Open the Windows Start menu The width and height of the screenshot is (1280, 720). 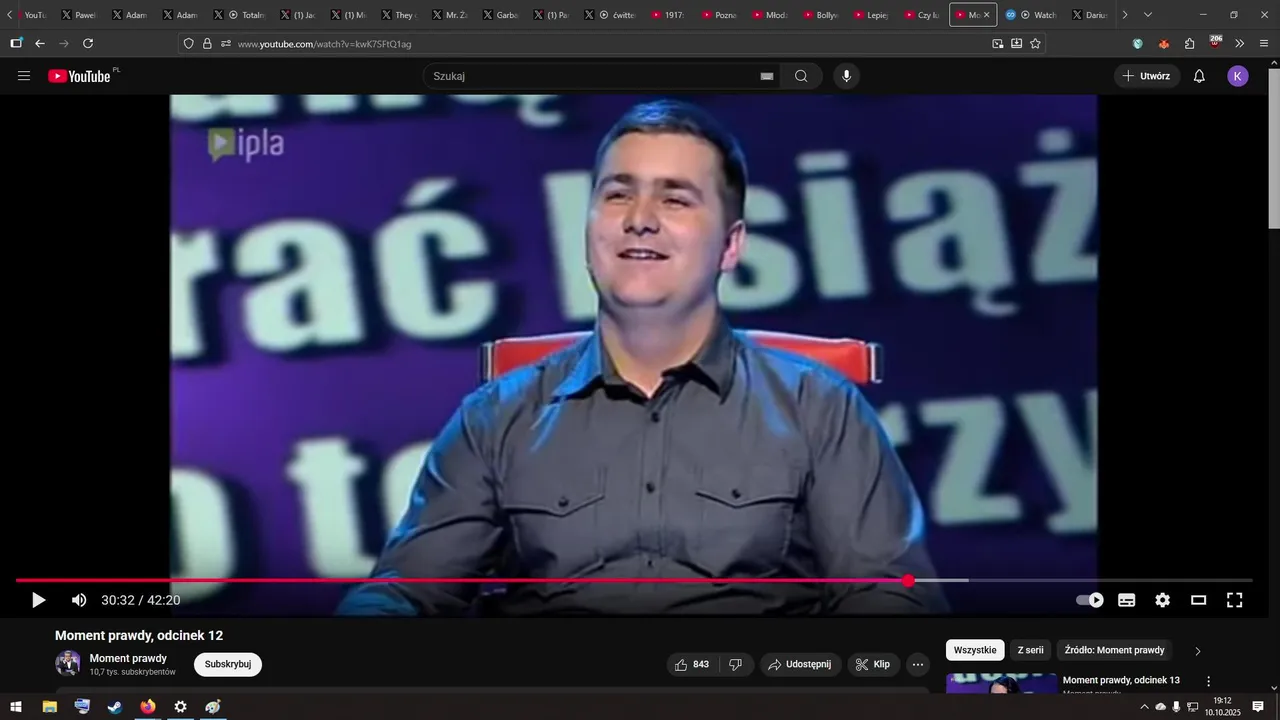(x=16, y=707)
